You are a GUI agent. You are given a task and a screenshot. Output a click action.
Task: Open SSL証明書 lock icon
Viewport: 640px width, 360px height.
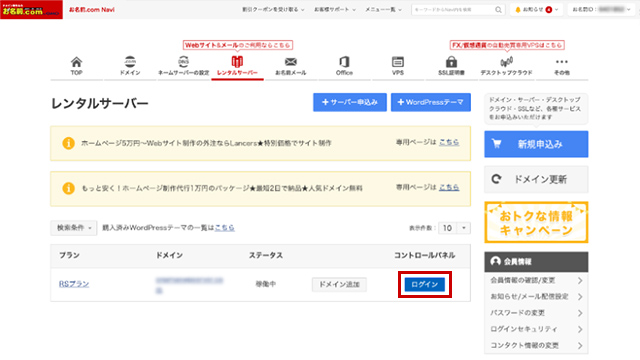[451, 62]
